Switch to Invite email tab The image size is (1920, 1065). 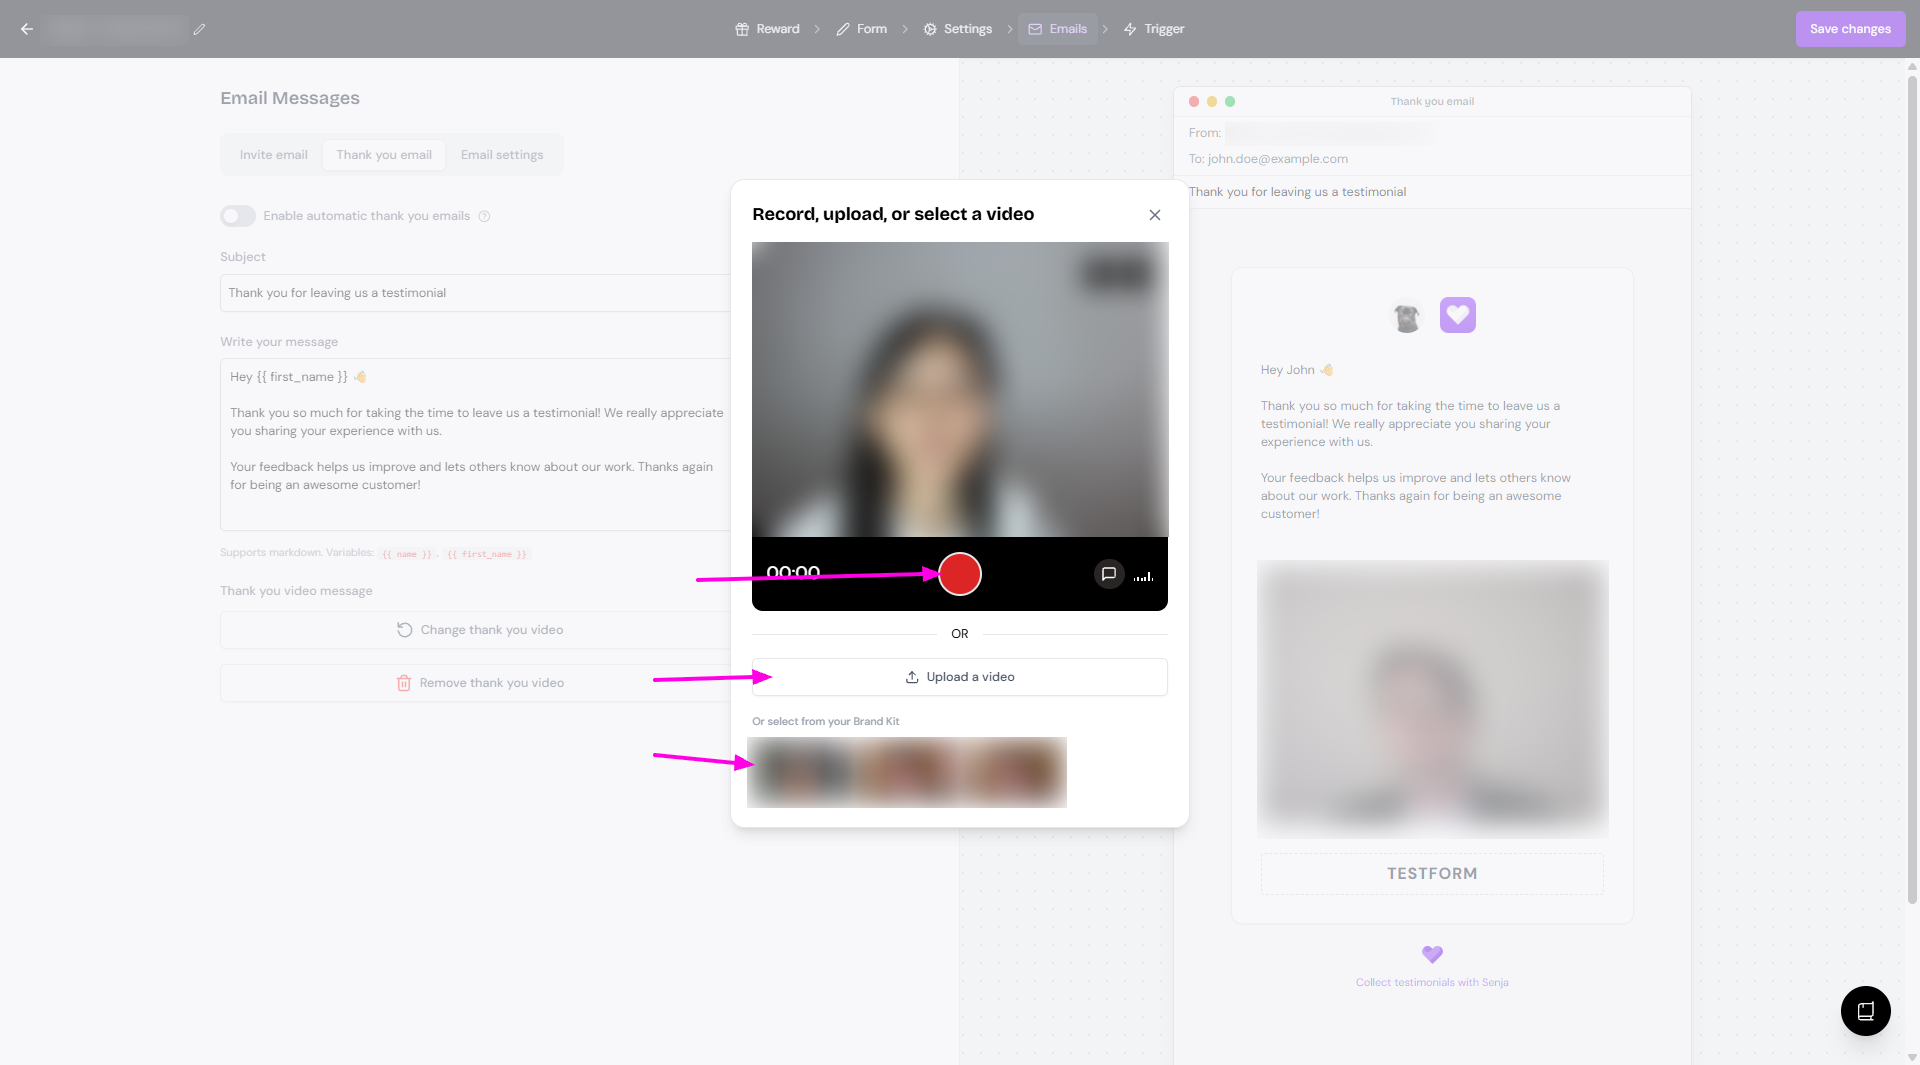coord(273,155)
